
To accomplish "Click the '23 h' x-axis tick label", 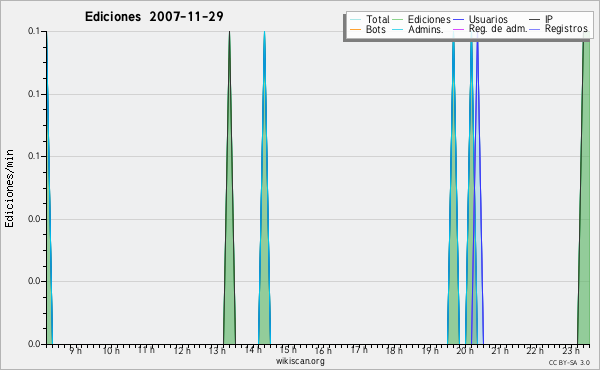I will pos(571,350).
